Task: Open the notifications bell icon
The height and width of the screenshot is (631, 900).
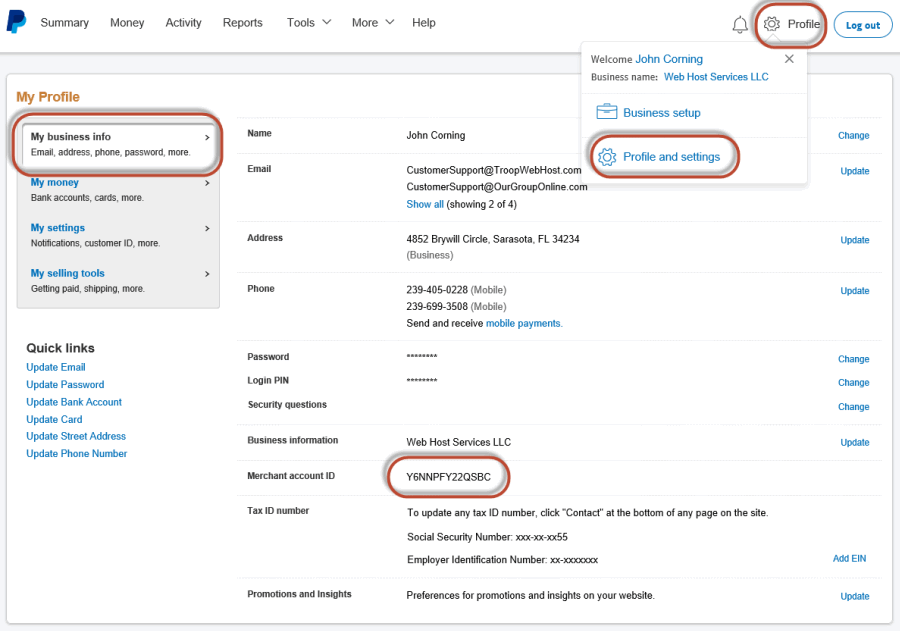Action: tap(740, 25)
